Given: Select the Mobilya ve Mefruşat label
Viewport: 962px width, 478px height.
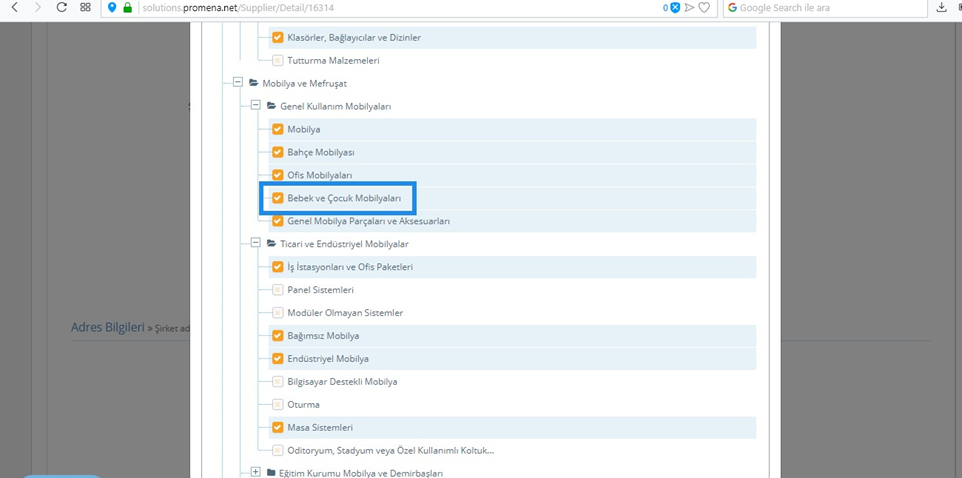Looking at the screenshot, I should pos(306,83).
